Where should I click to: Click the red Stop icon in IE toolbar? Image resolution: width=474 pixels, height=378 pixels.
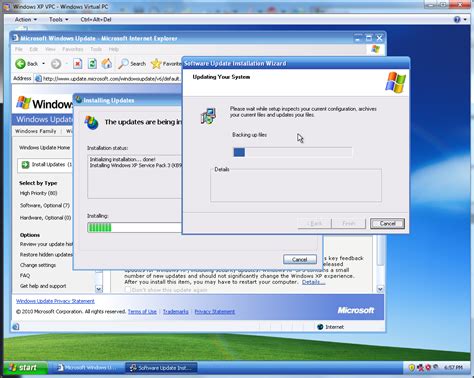click(x=77, y=63)
